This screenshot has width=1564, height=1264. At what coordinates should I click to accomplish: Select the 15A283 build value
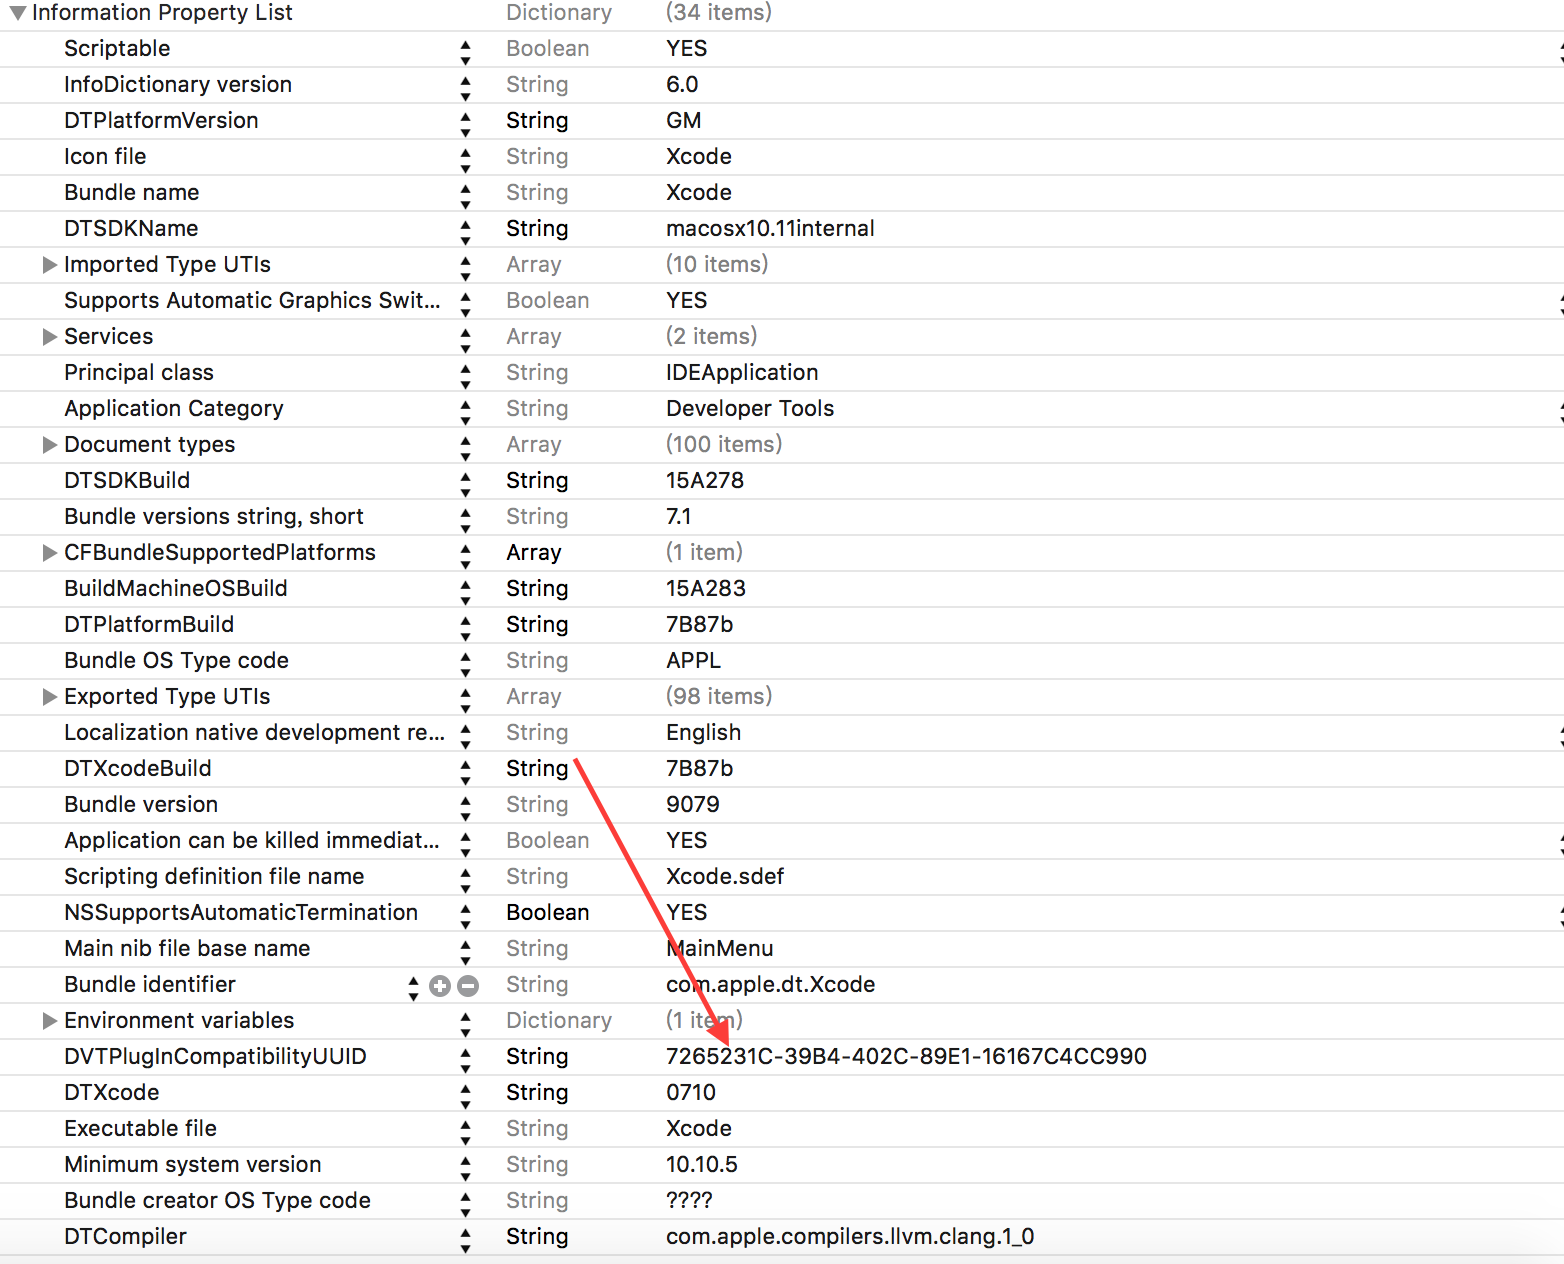point(706,589)
